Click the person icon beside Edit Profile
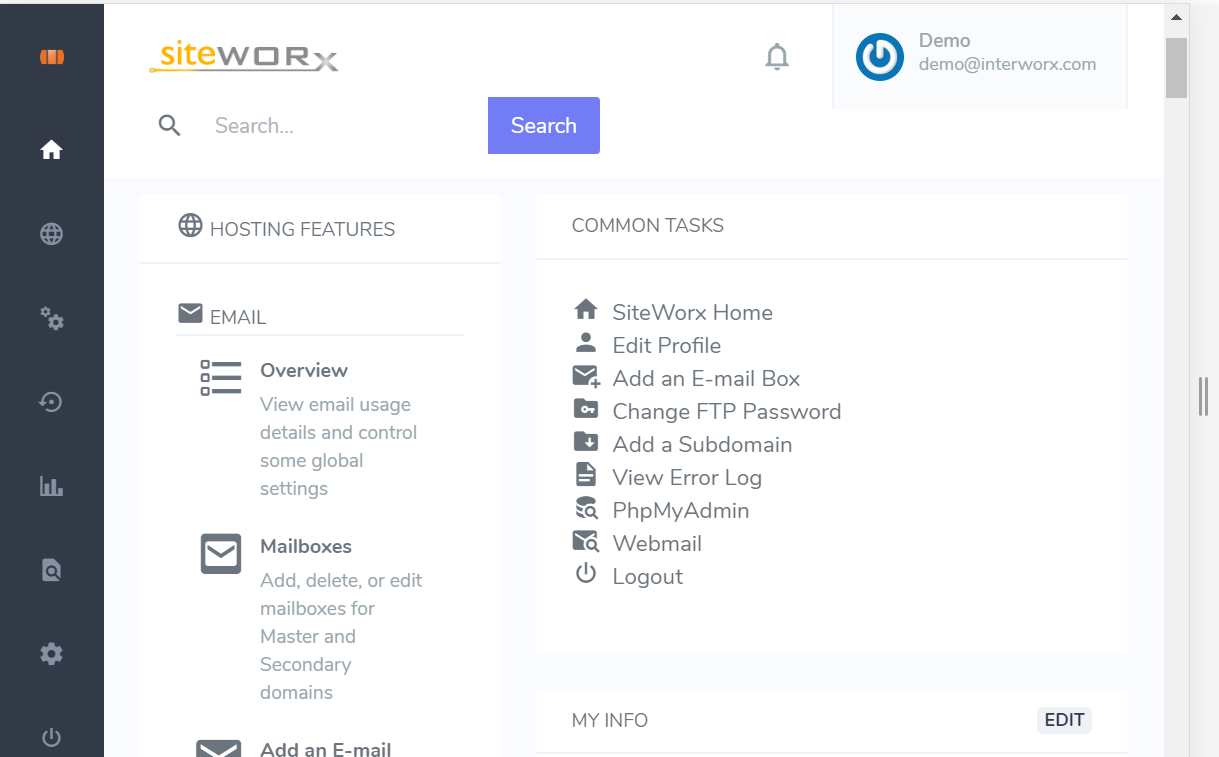The height and width of the screenshot is (757, 1219). [586, 343]
